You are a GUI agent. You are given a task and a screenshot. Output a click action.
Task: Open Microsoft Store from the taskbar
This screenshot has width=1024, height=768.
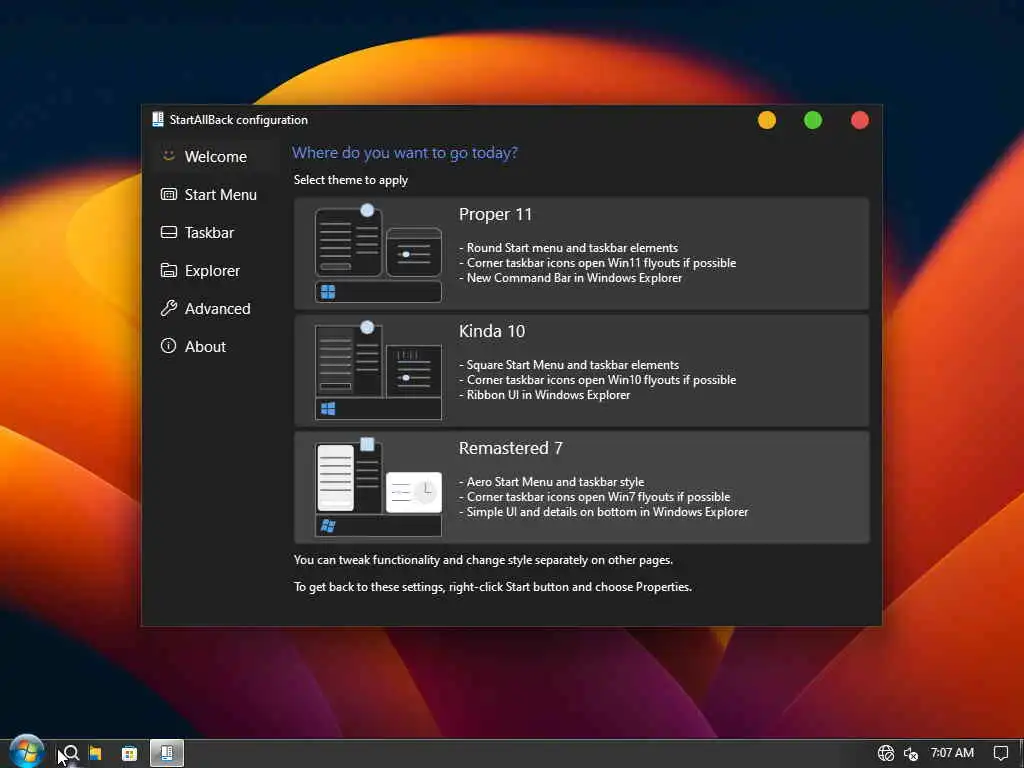pyautogui.click(x=130, y=754)
